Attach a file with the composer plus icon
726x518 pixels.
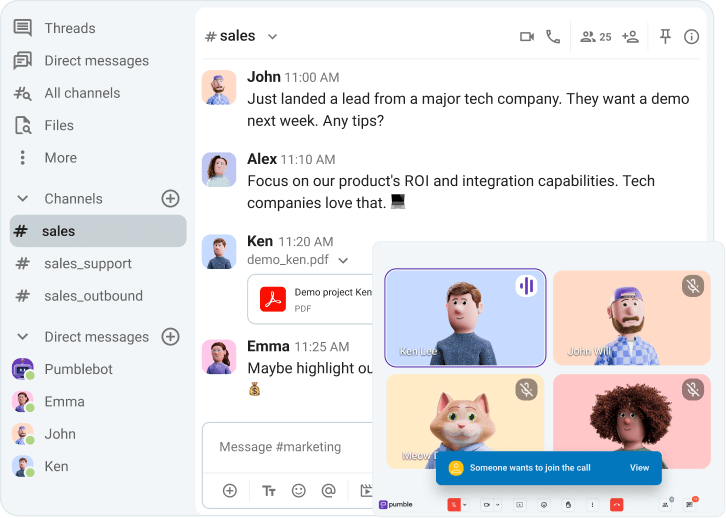tap(230, 491)
